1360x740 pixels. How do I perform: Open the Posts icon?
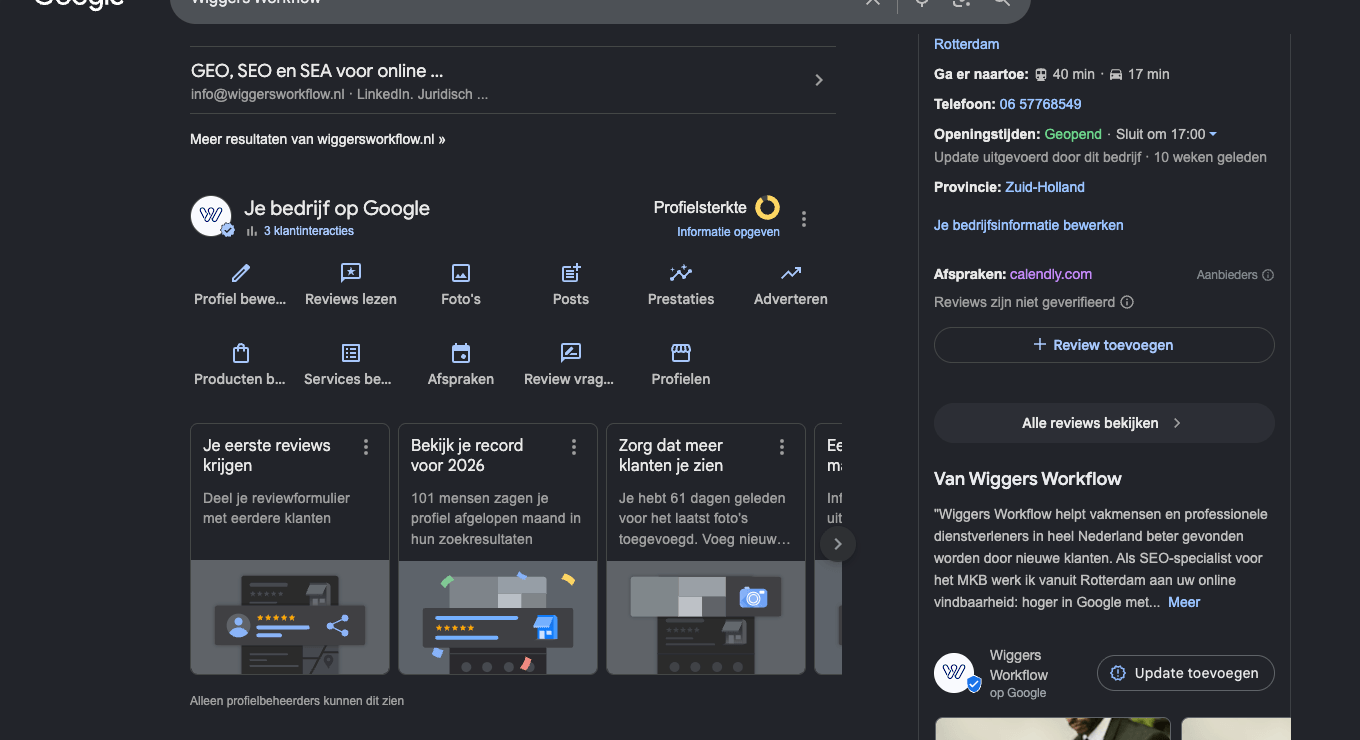point(571,273)
